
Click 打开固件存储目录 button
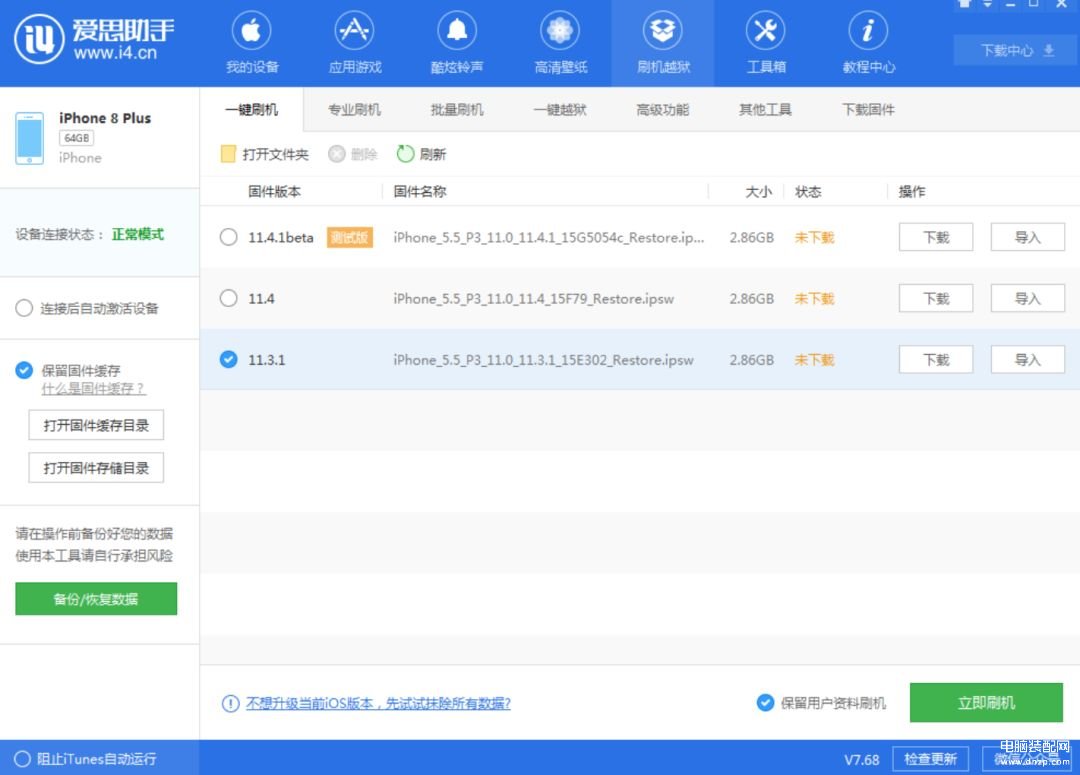tap(96, 468)
